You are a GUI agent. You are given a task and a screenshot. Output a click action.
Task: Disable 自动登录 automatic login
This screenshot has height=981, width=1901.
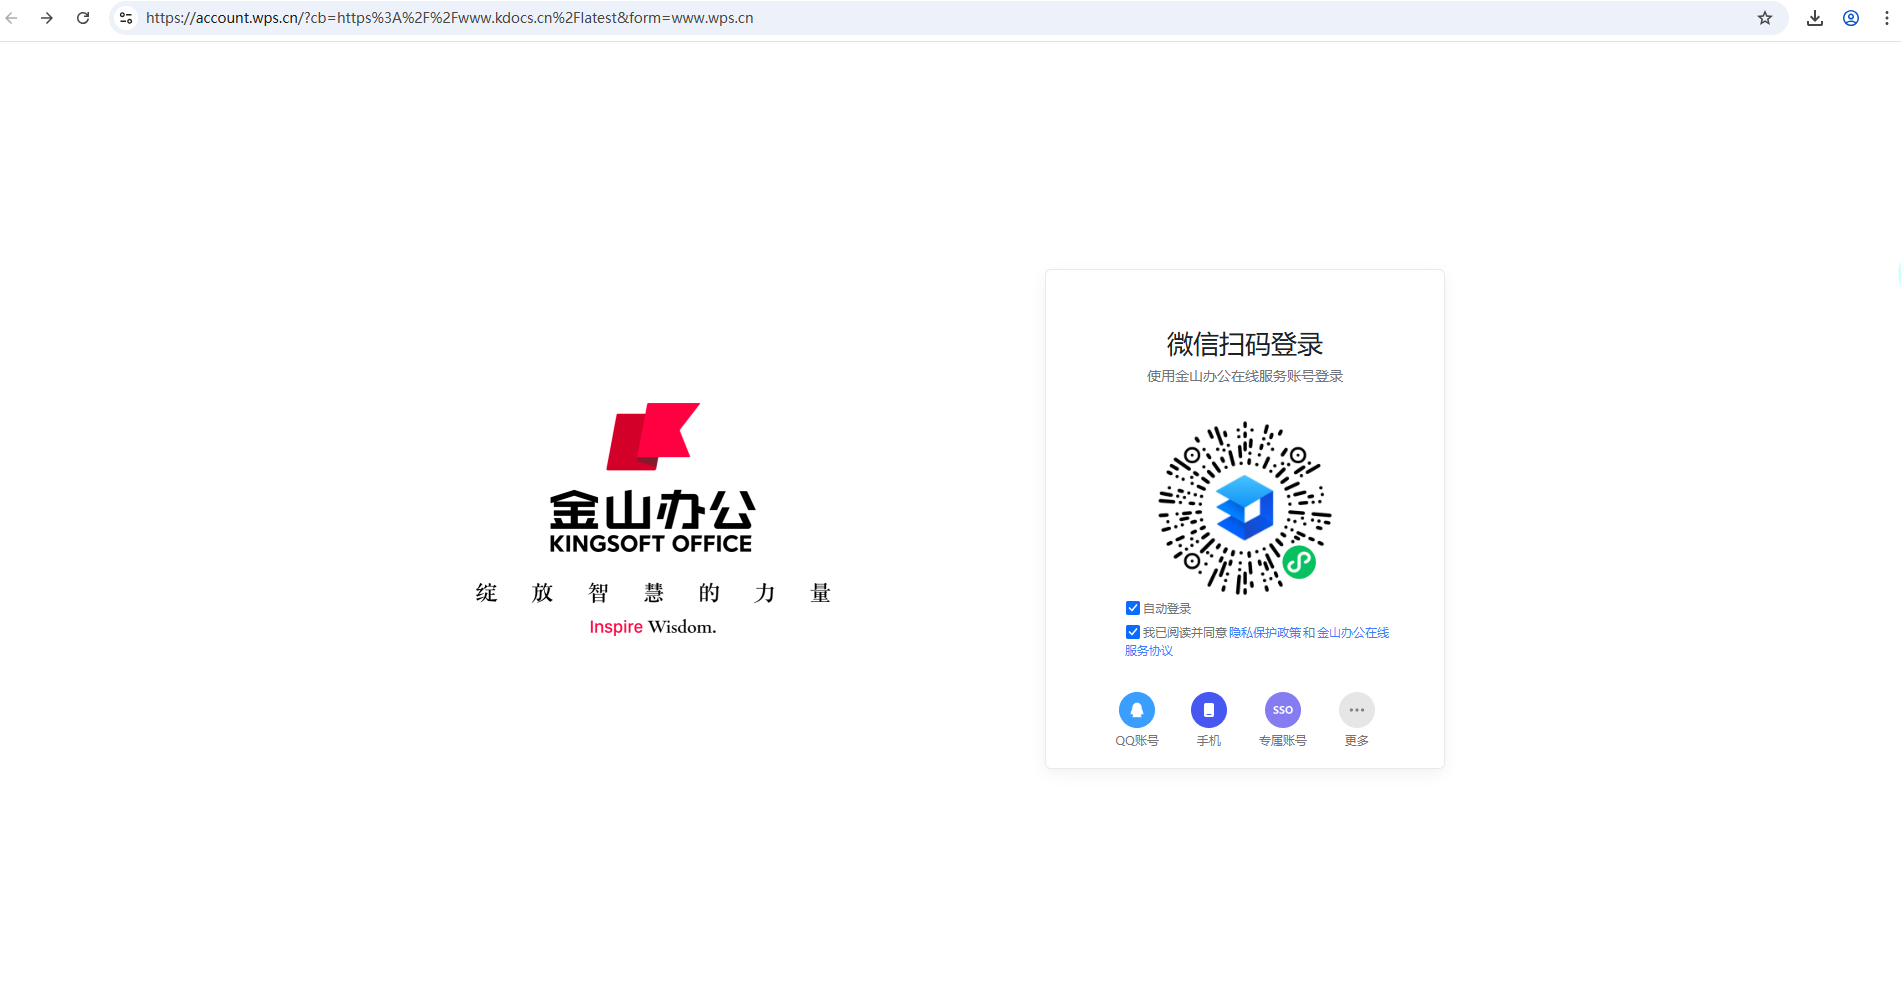tap(1132, 607)
